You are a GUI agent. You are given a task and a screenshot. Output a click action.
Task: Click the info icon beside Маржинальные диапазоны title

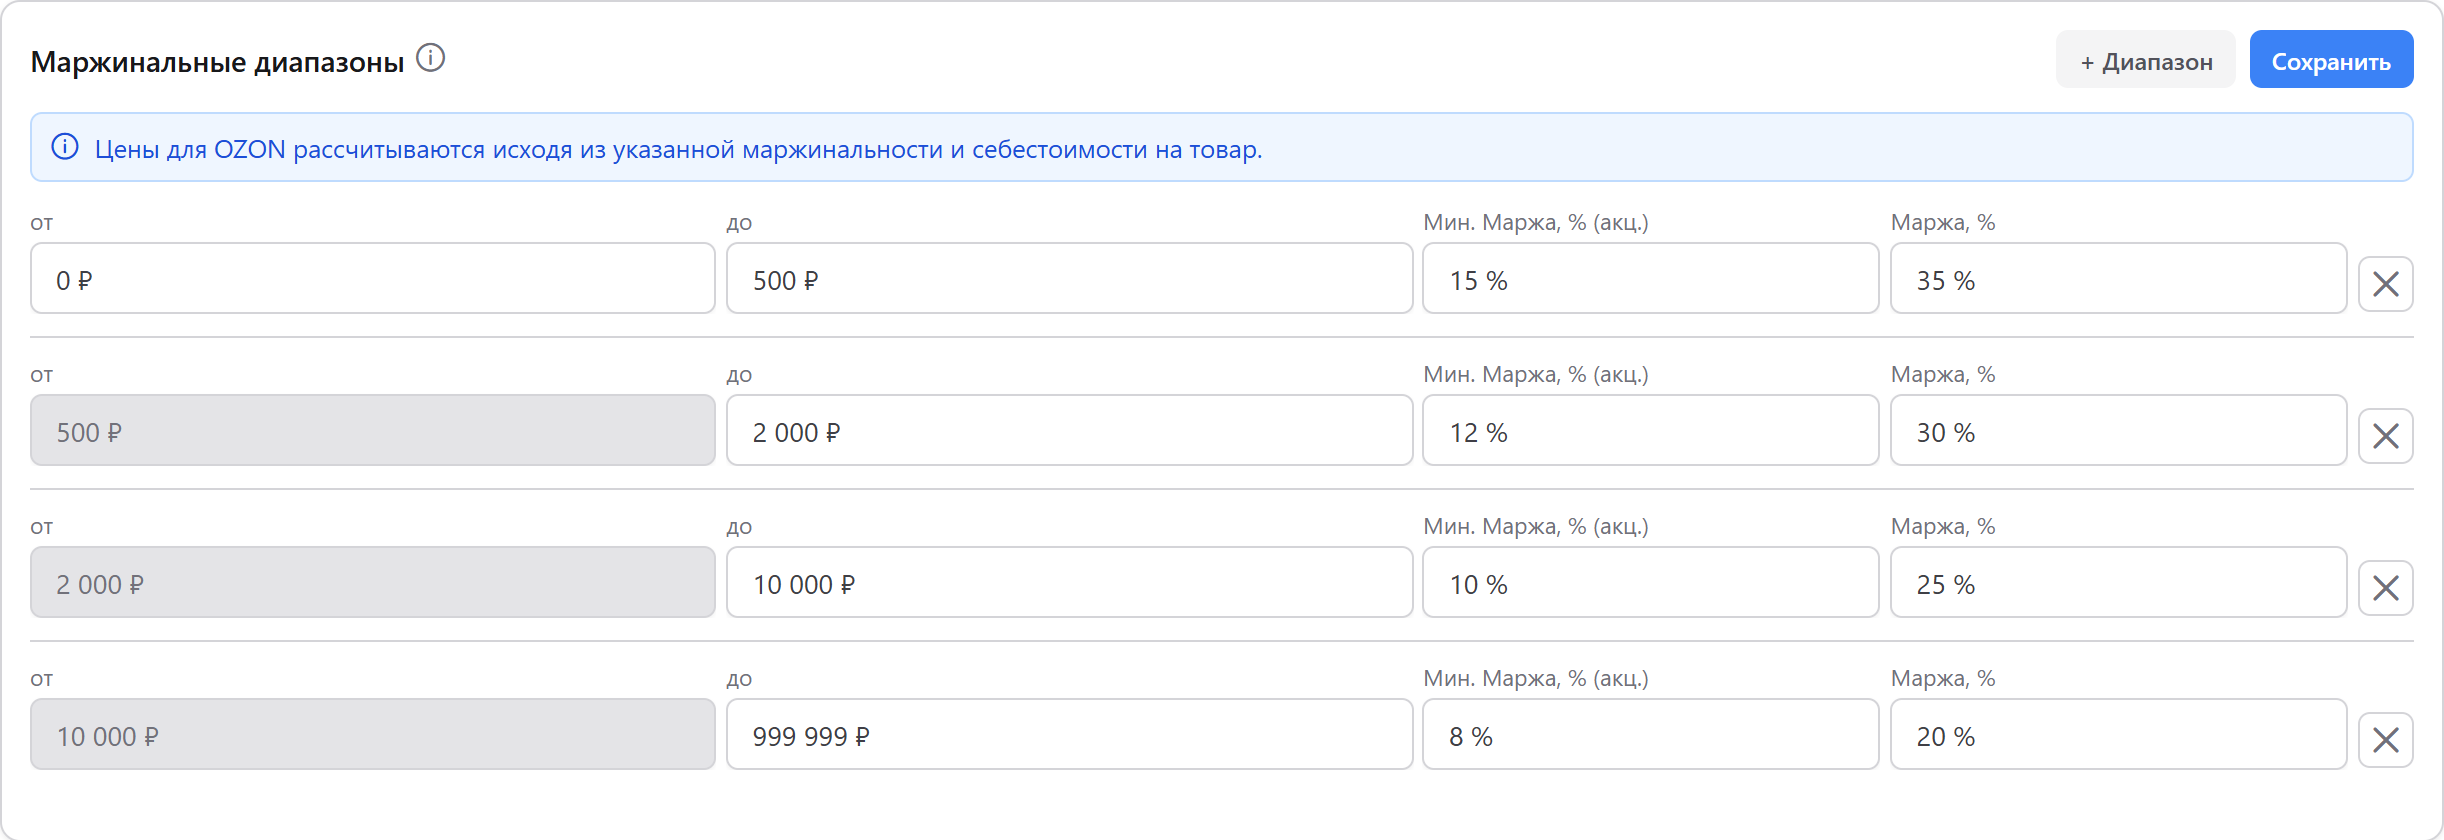(430, 58)
